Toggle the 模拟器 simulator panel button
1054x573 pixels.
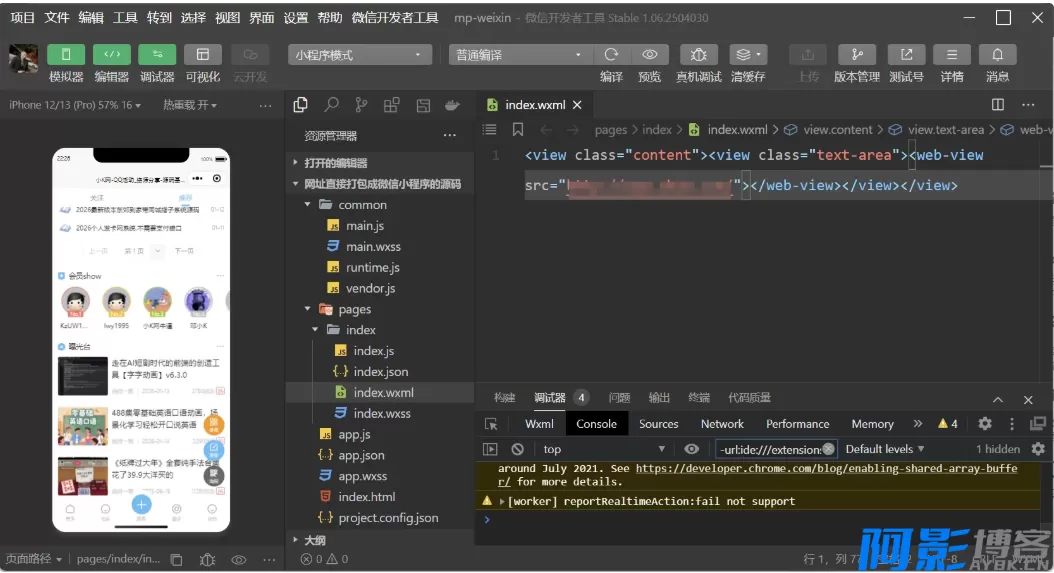pos(66,55)
